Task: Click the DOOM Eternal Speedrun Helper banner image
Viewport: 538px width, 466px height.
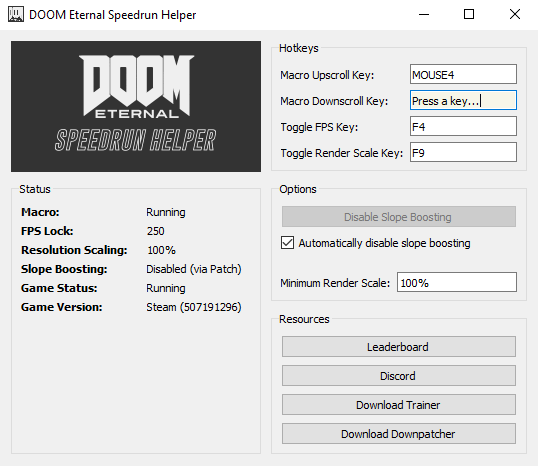Action: coord(136,106)
